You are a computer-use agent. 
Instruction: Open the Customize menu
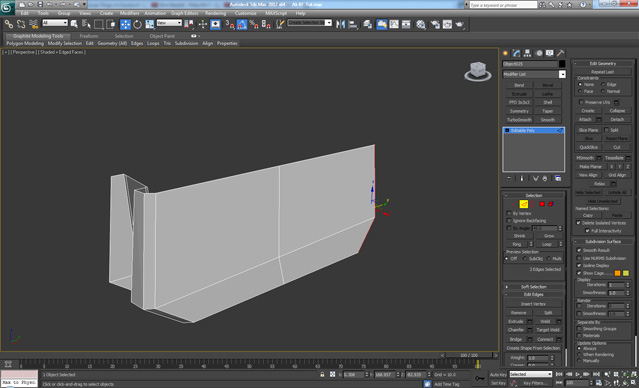point(246,13)
